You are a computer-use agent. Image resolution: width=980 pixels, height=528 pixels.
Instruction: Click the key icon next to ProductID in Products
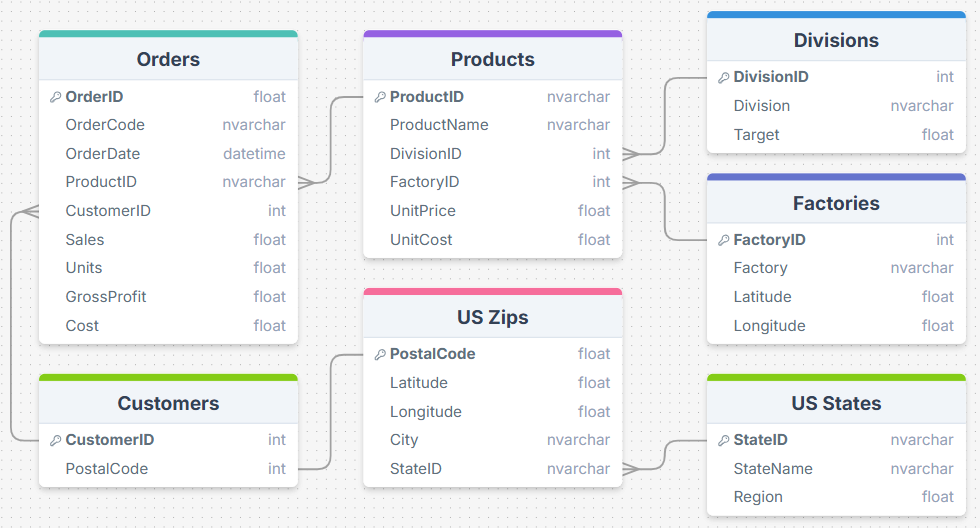(x=380, y=97)
